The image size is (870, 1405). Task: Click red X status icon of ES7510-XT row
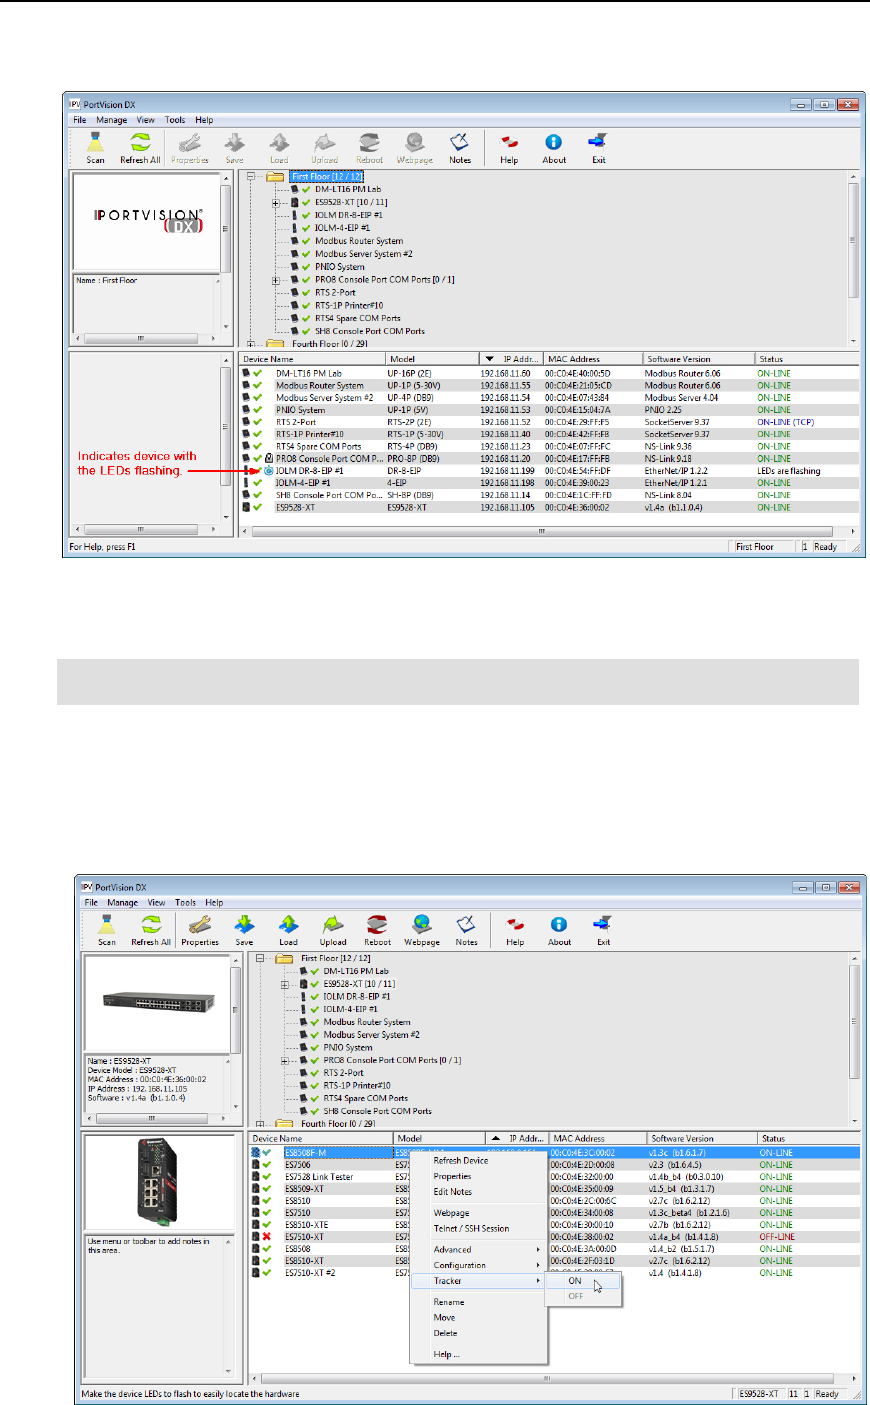(x=267, y=1237)
